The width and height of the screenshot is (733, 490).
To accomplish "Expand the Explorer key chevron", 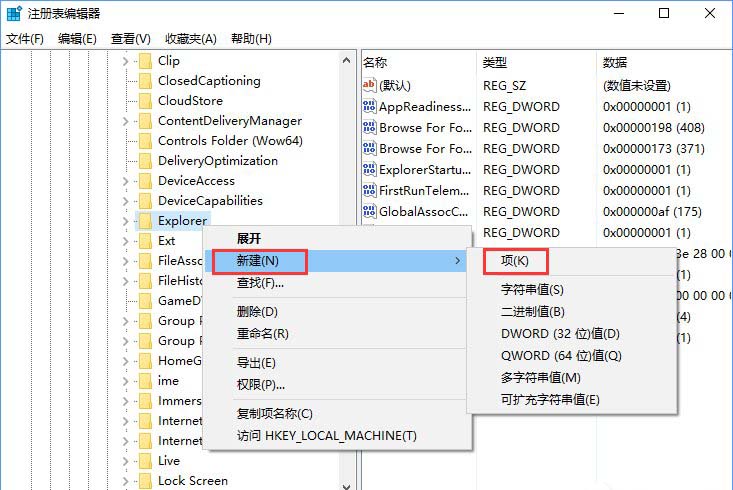I will point(125,221).
